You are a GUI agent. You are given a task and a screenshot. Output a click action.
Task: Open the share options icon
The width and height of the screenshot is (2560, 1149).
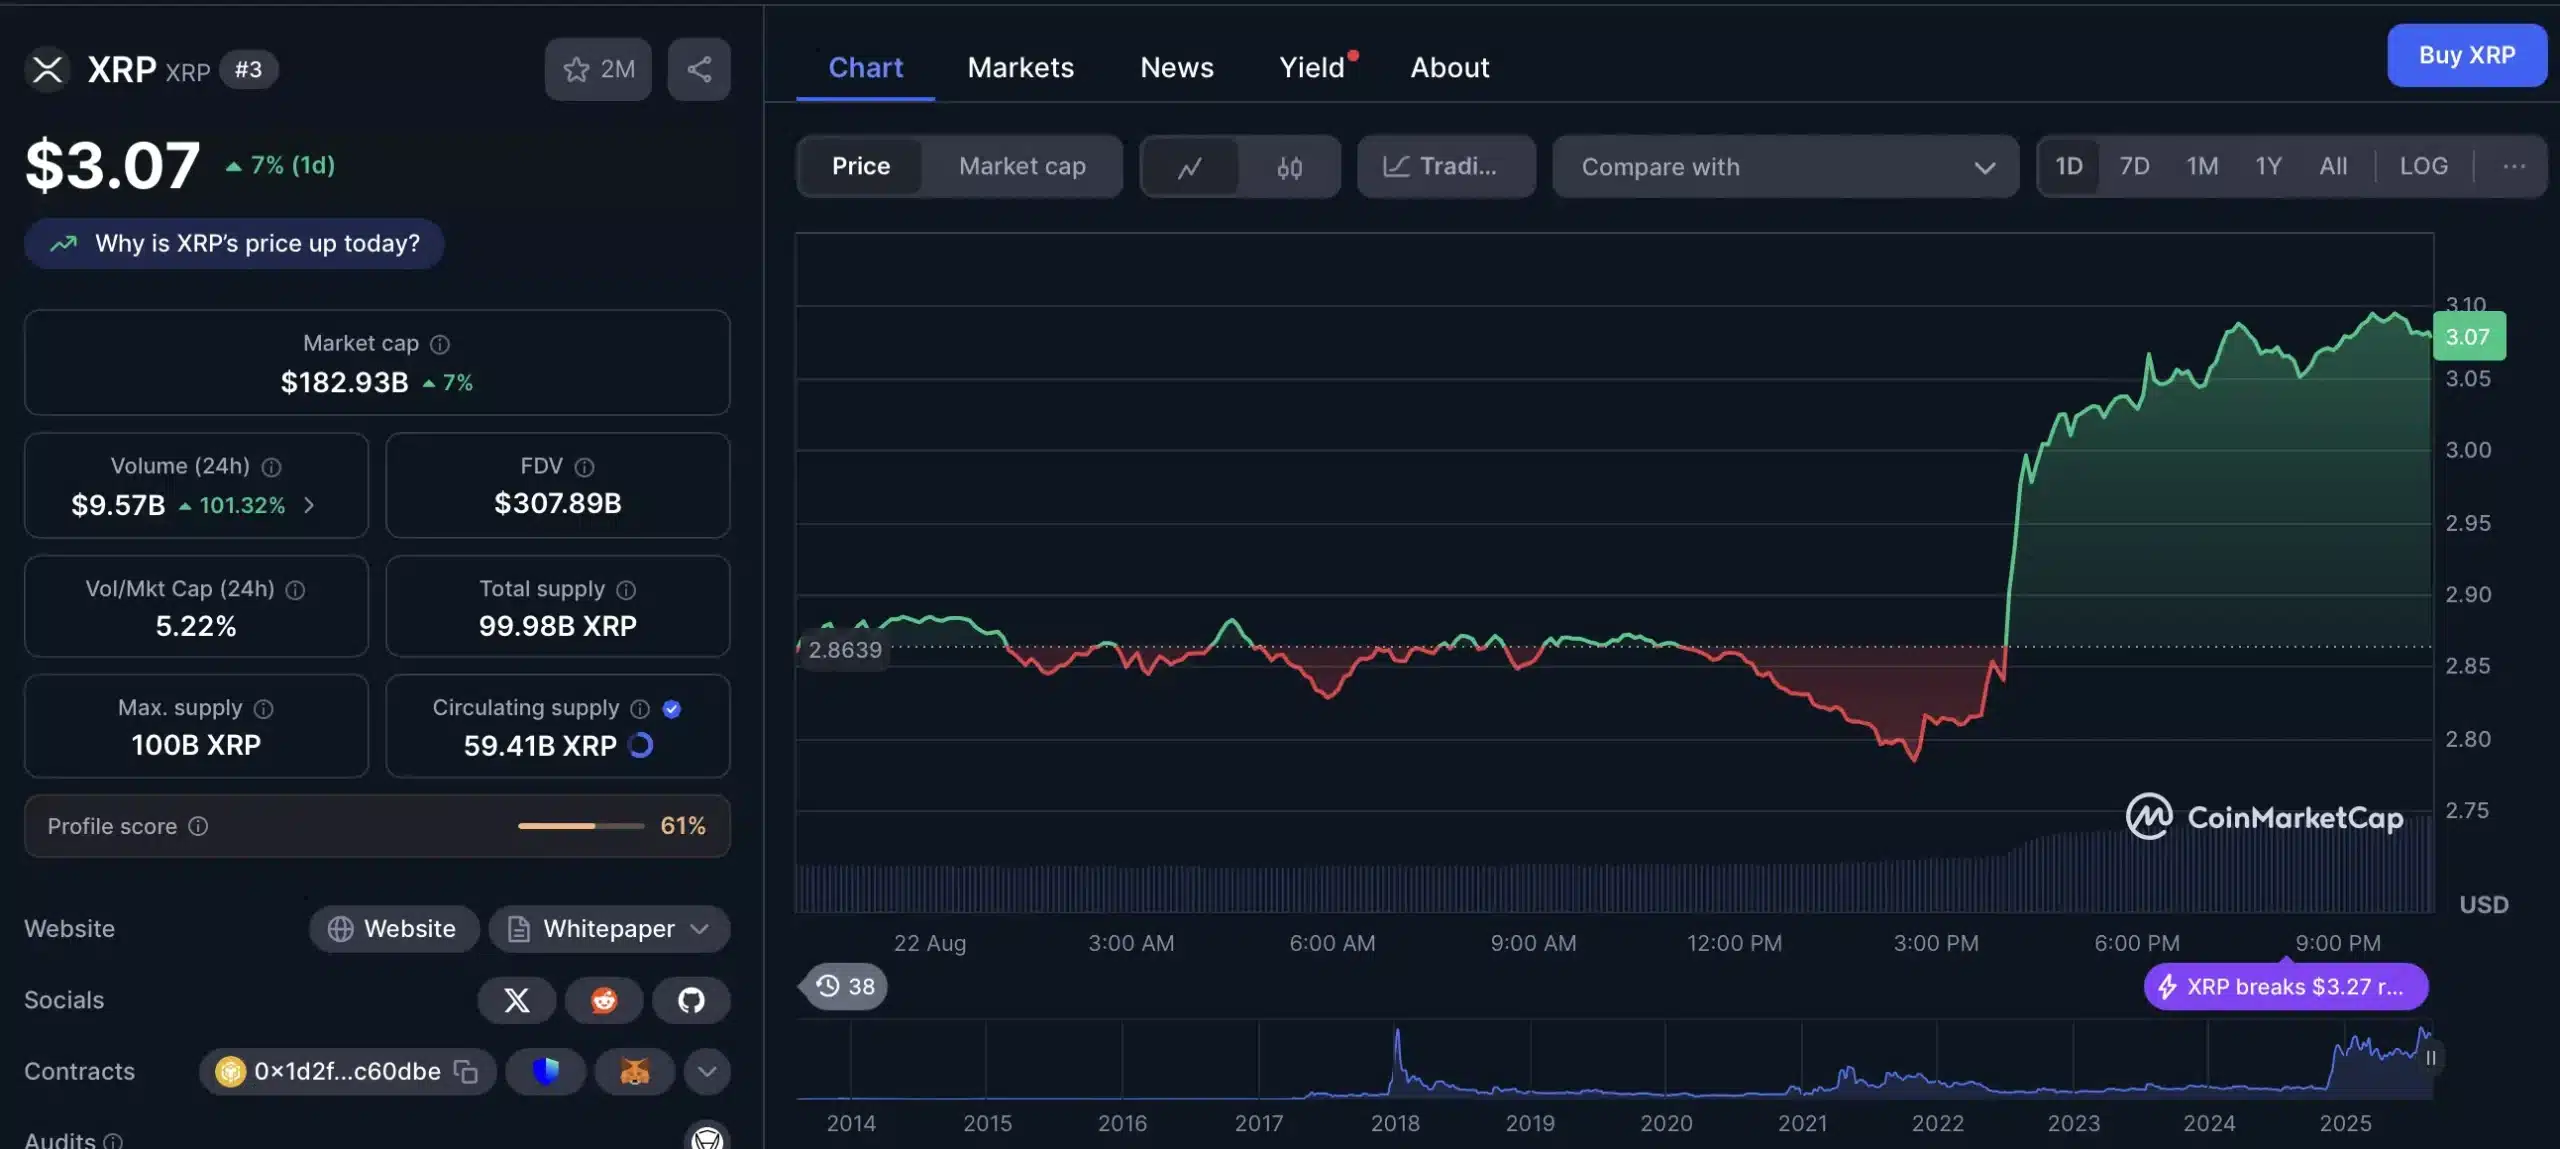(x=698, y=68)
